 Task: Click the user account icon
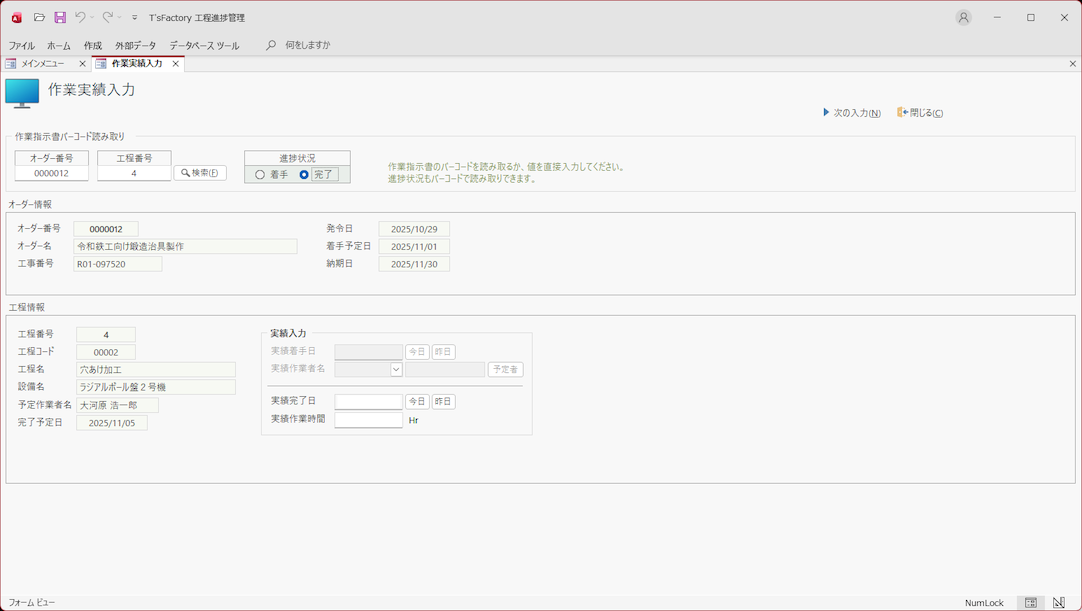point(963,18)
